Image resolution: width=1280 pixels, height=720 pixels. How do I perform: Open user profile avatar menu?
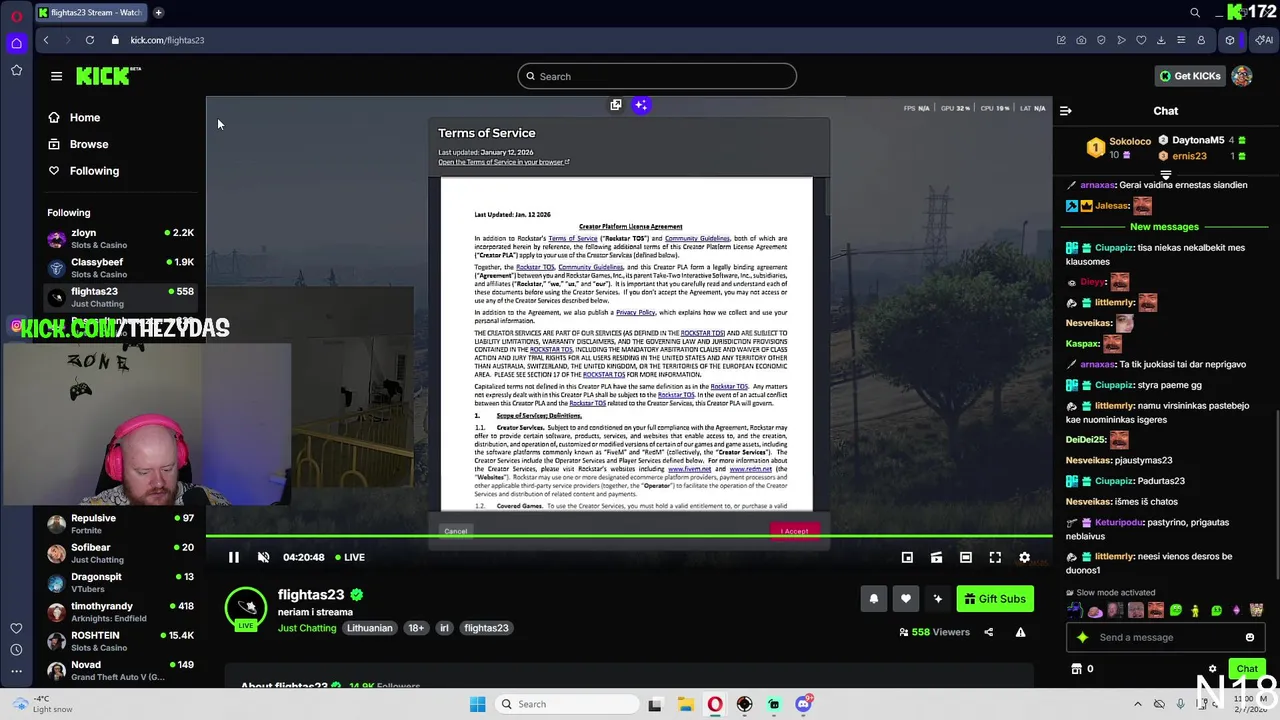coord(1242,76)
